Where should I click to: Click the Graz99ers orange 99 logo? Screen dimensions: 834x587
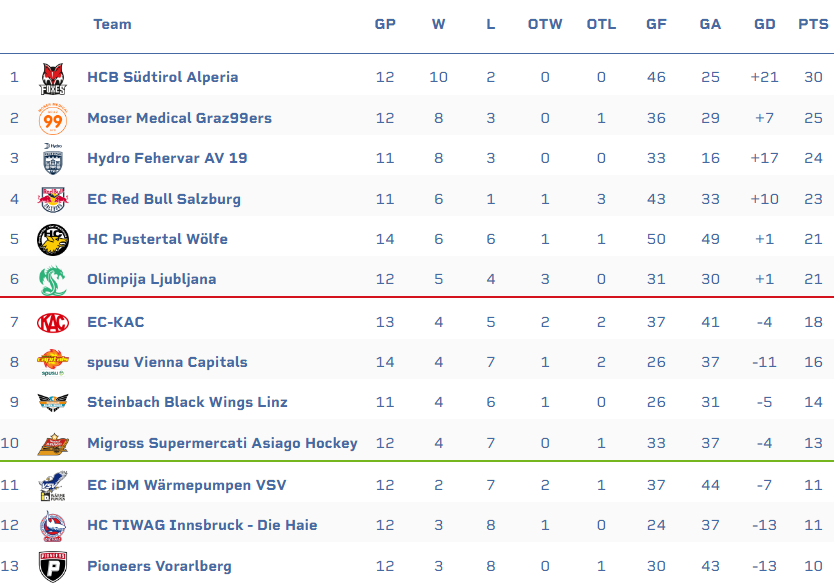click(53, 119)
